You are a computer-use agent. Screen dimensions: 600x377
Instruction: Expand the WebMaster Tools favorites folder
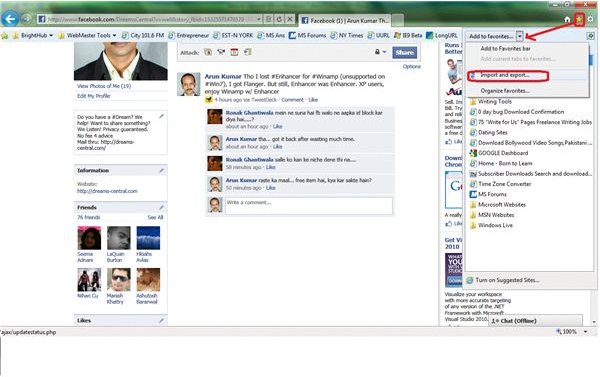pos(87,35)
